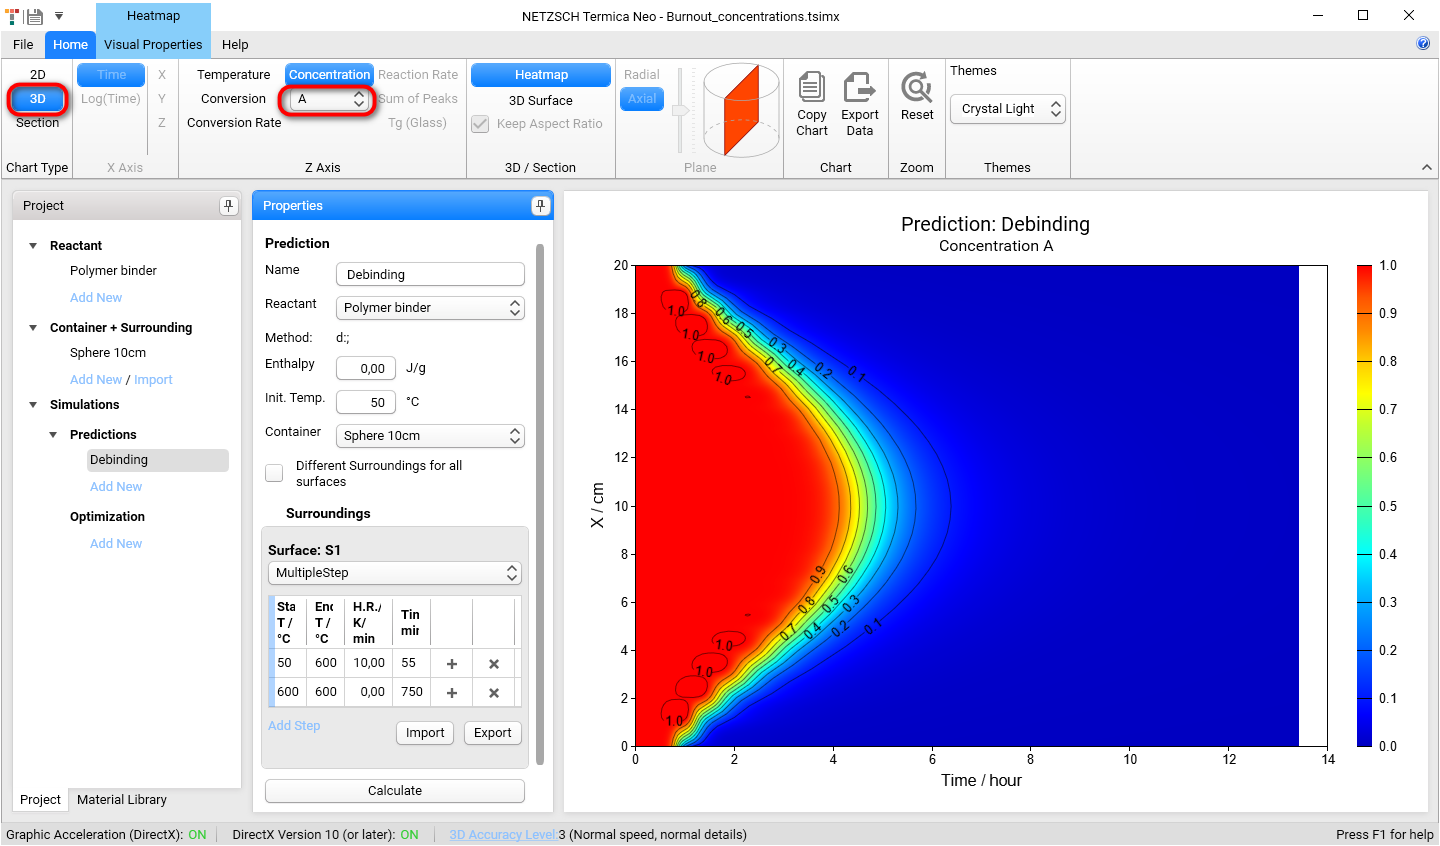1440x846 pixels.
Task: Delete the 600 °C step with the X icon
Action: point(495,691)
